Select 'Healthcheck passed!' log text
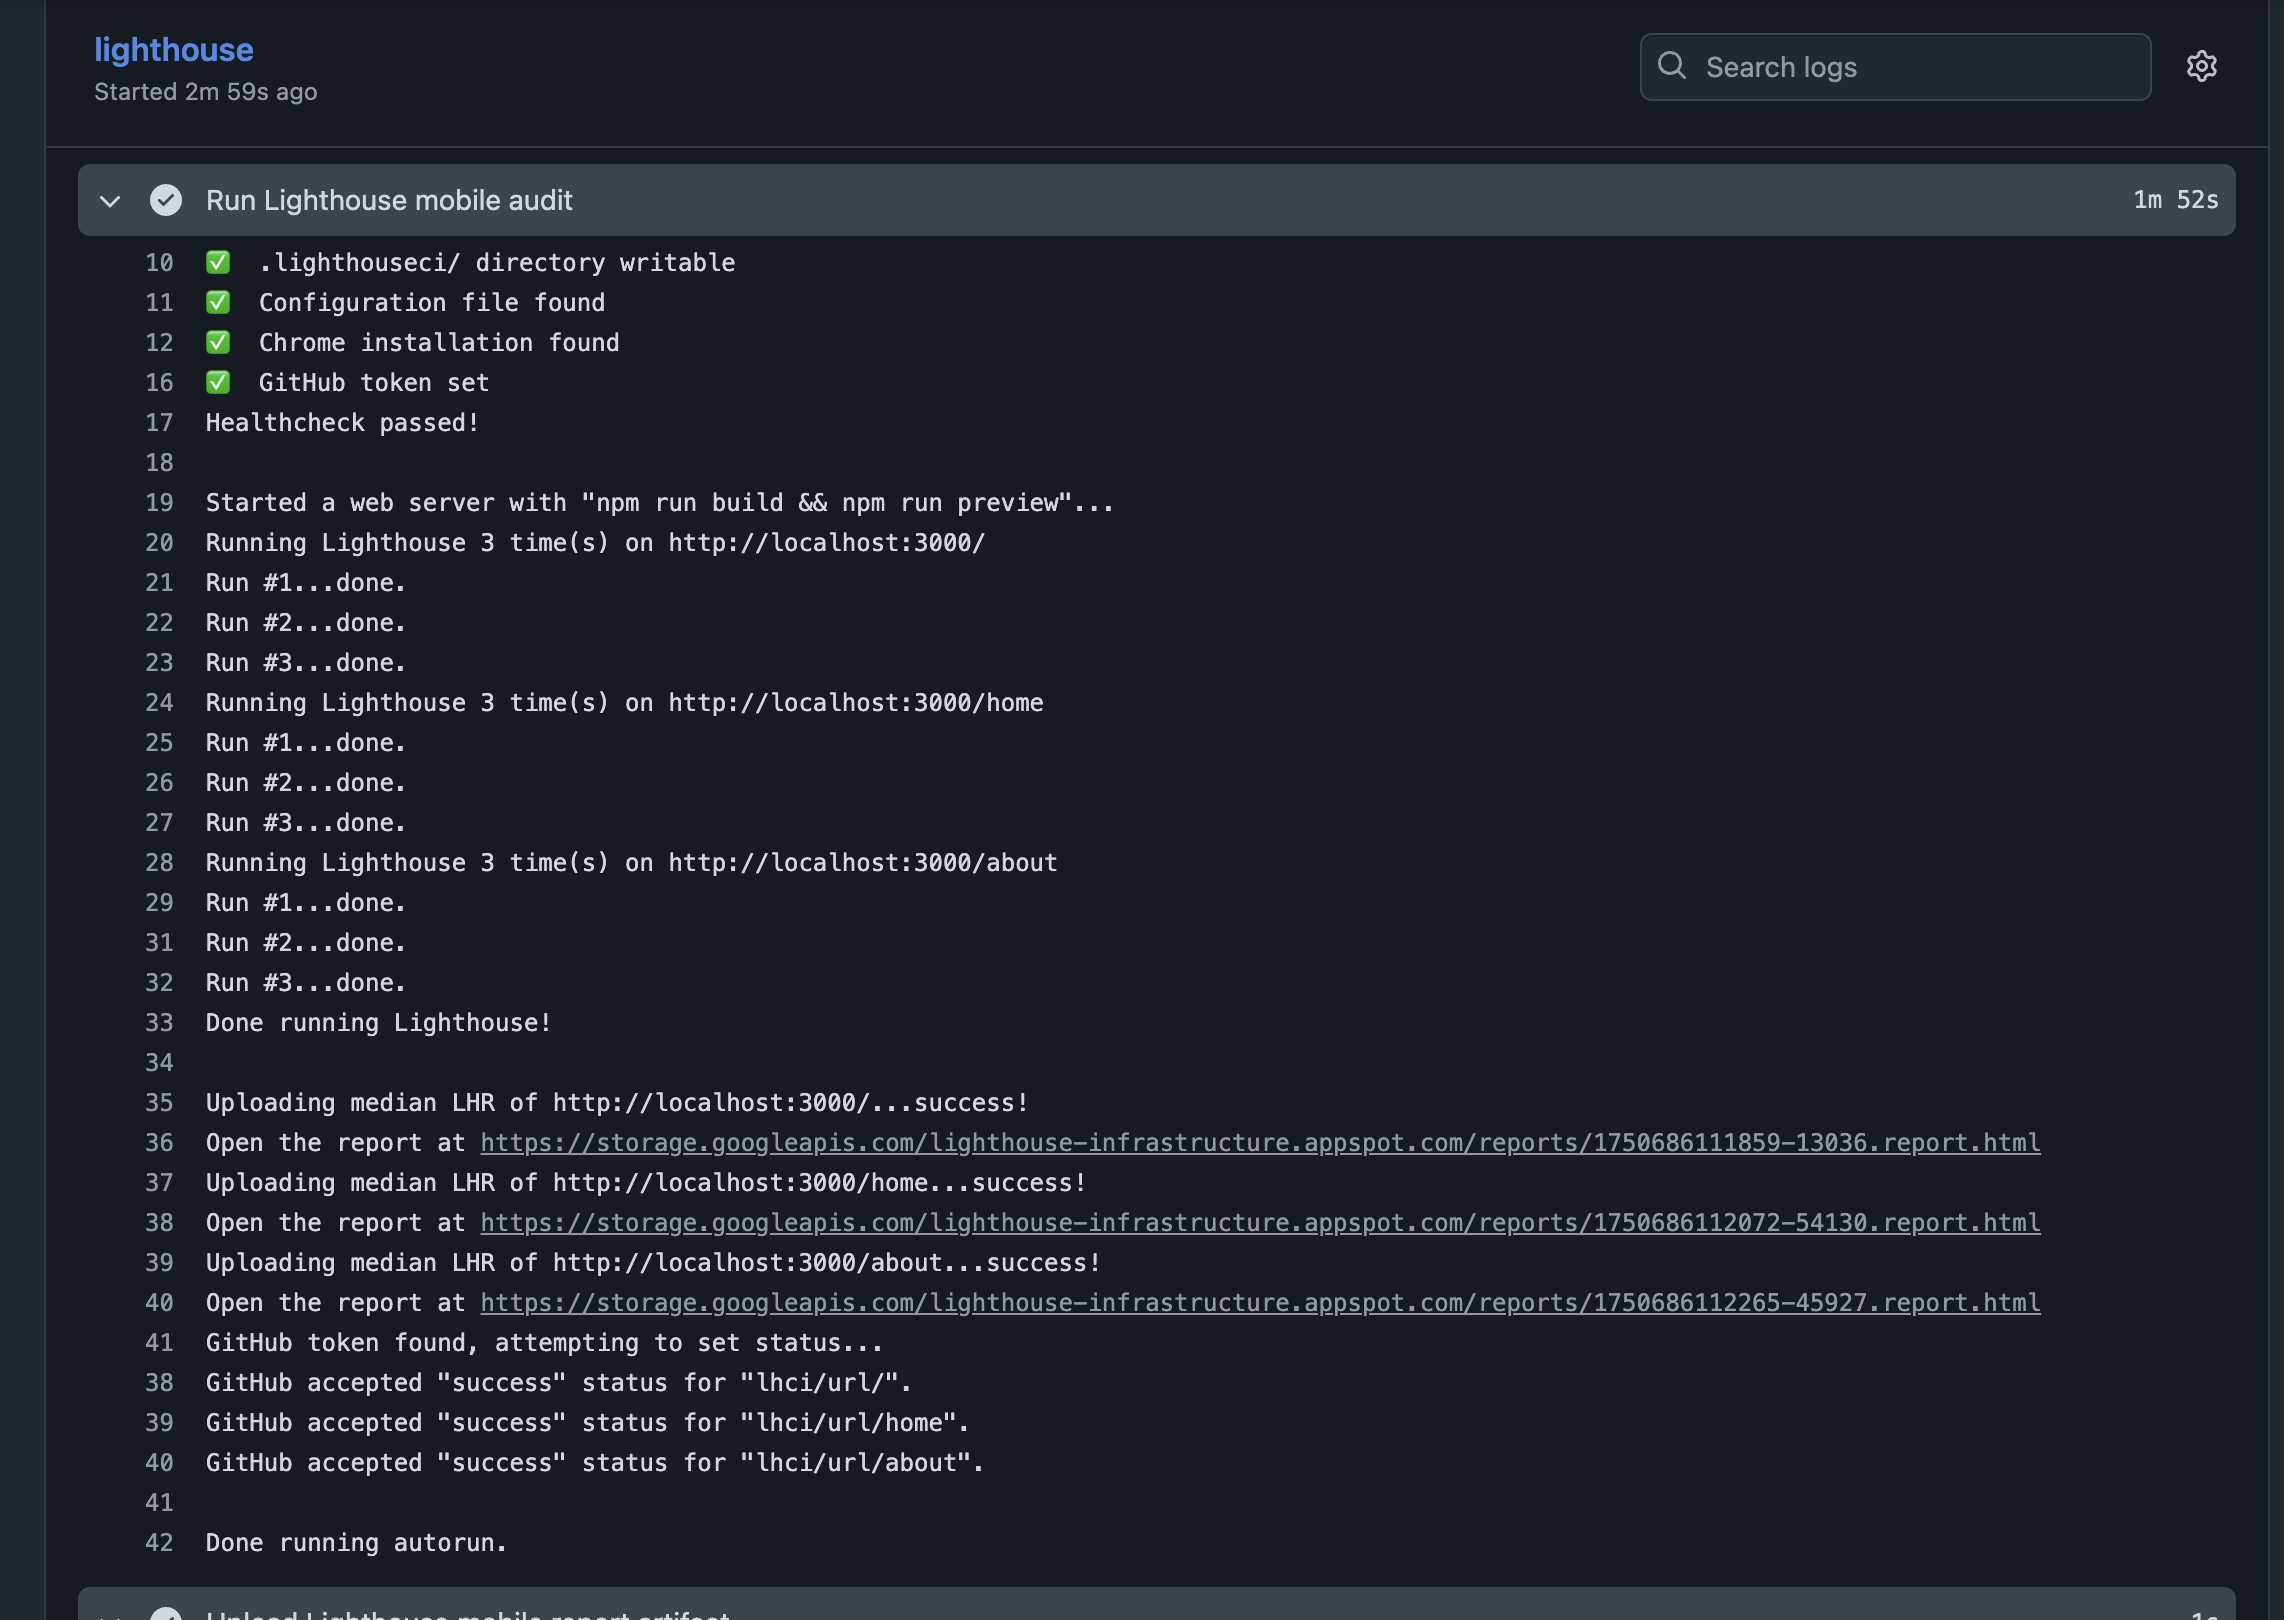The height and width of the screenshot is (1620, 2284). (342, 422)
